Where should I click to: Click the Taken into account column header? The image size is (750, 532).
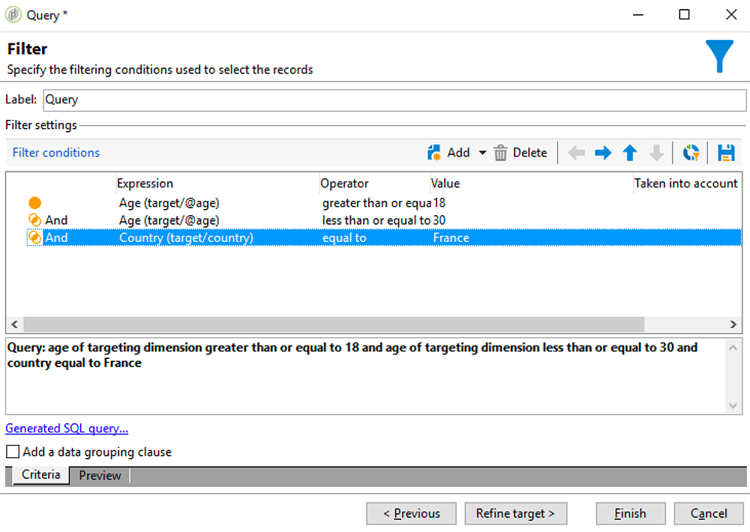pyautogui.click(x=686, y=183)
